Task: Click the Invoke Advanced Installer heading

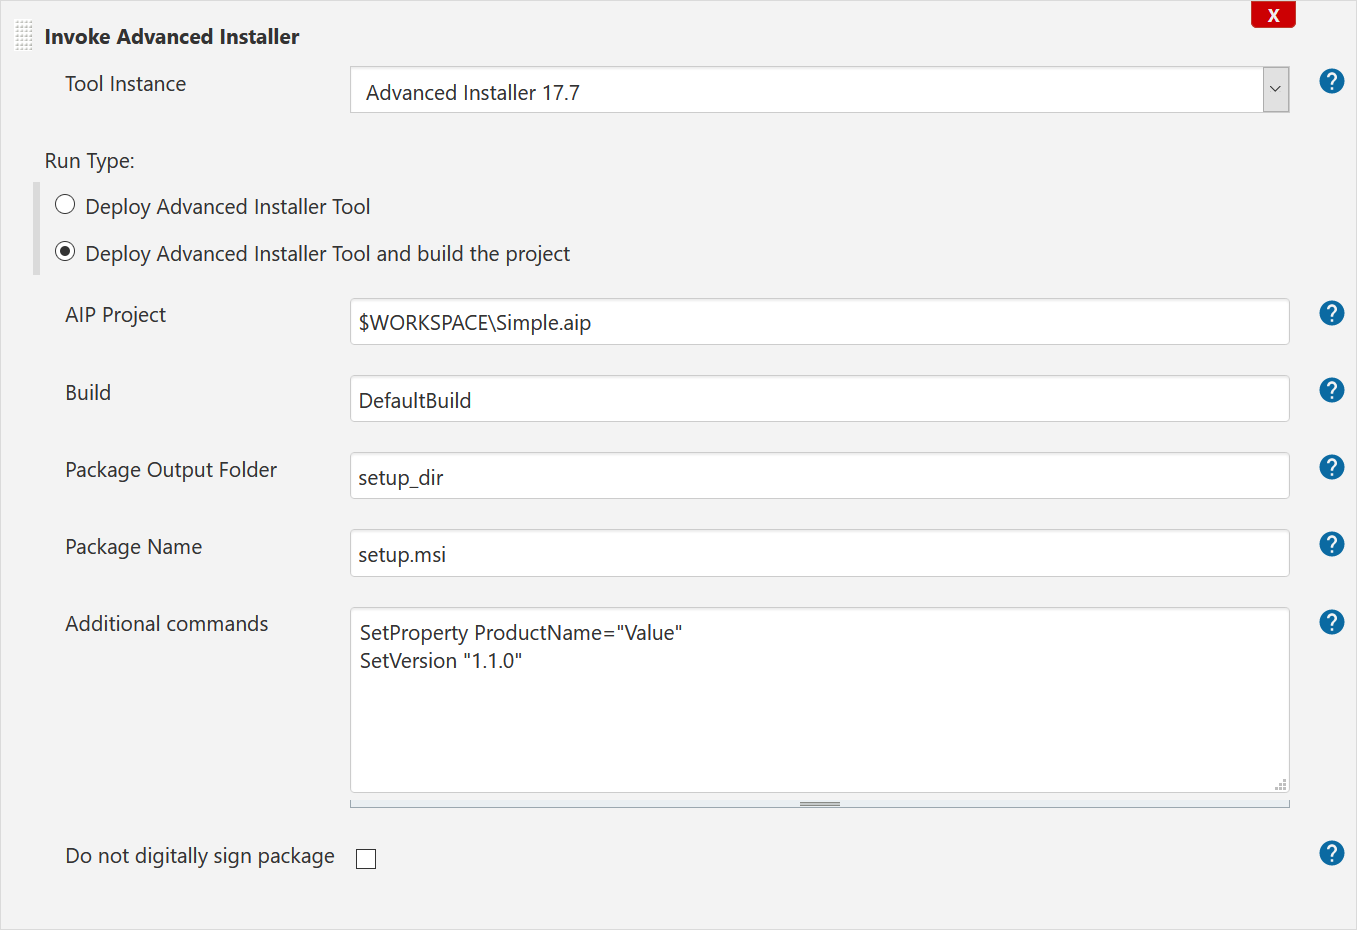Action: tap(172, 37)
